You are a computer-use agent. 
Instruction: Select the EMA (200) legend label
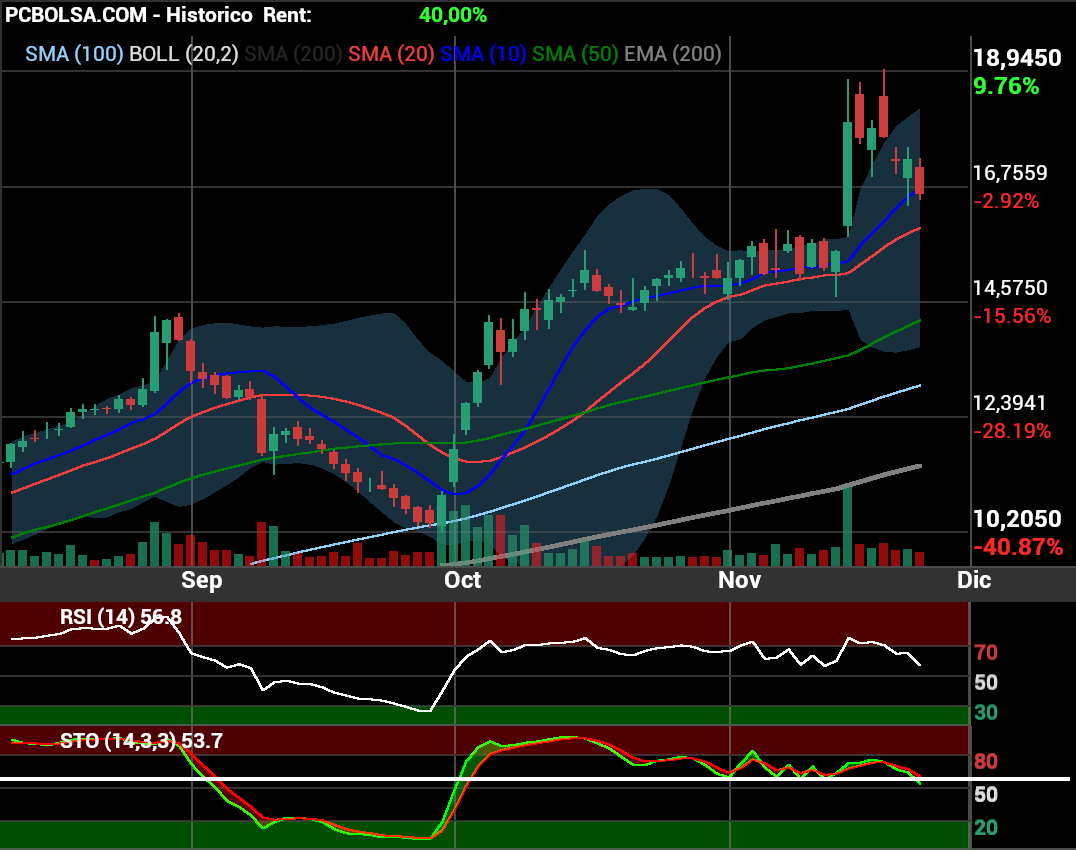click(x=672, y=54)
